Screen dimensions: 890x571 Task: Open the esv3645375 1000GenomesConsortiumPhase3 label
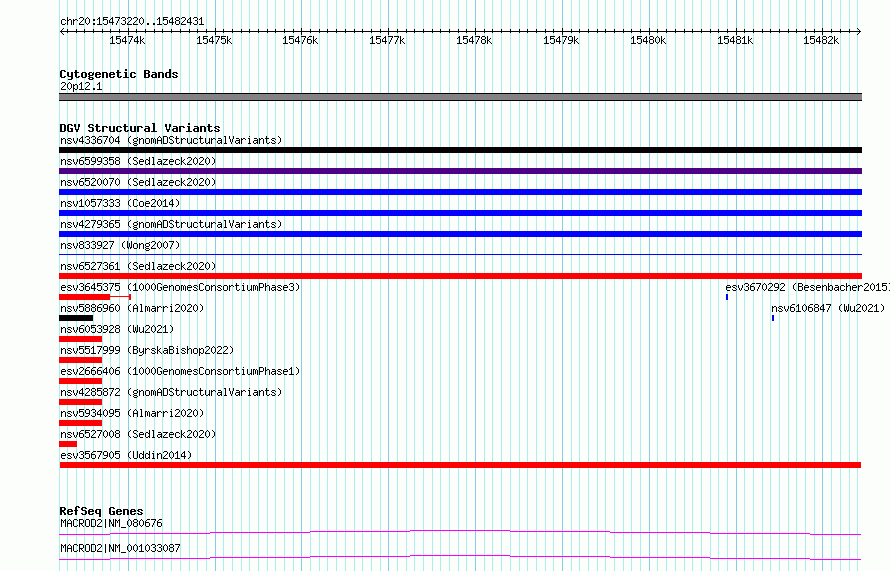(x=180, y=287)
